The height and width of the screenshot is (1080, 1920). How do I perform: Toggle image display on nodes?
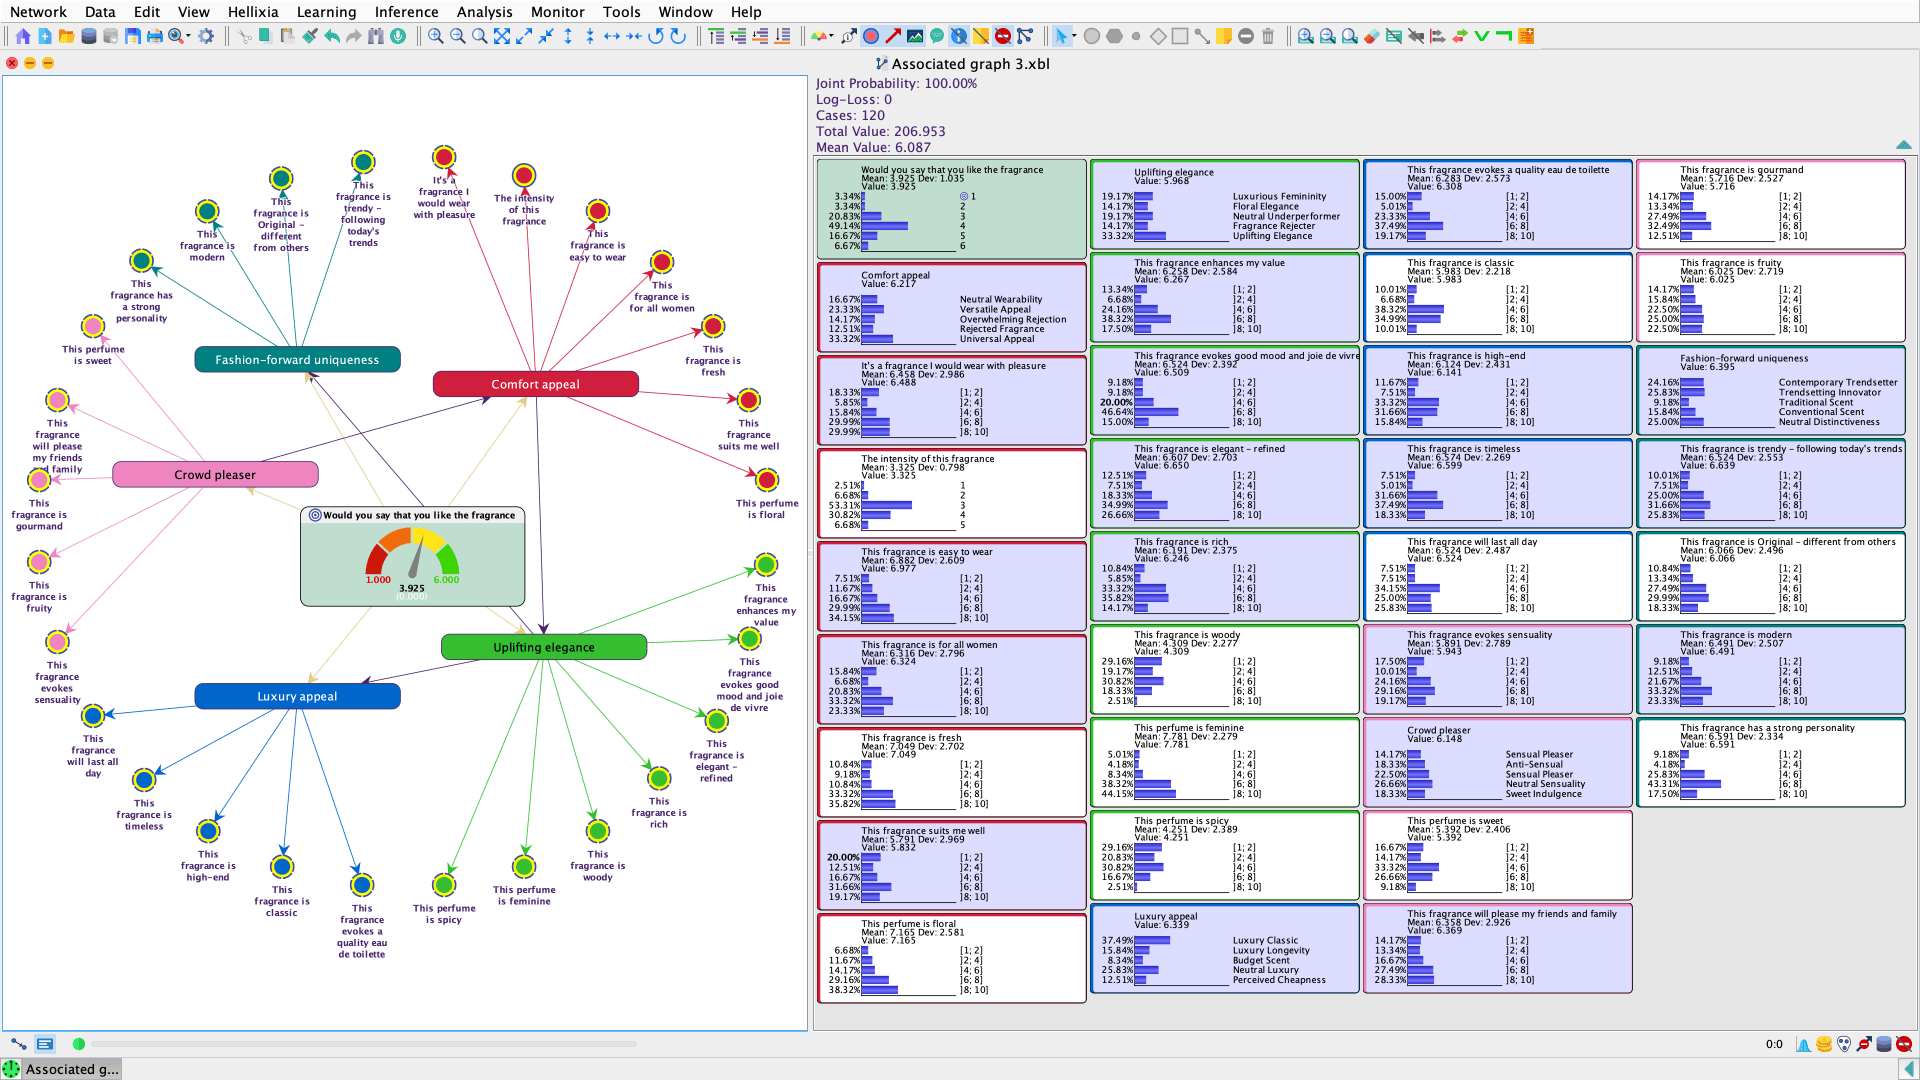(915, 36)
